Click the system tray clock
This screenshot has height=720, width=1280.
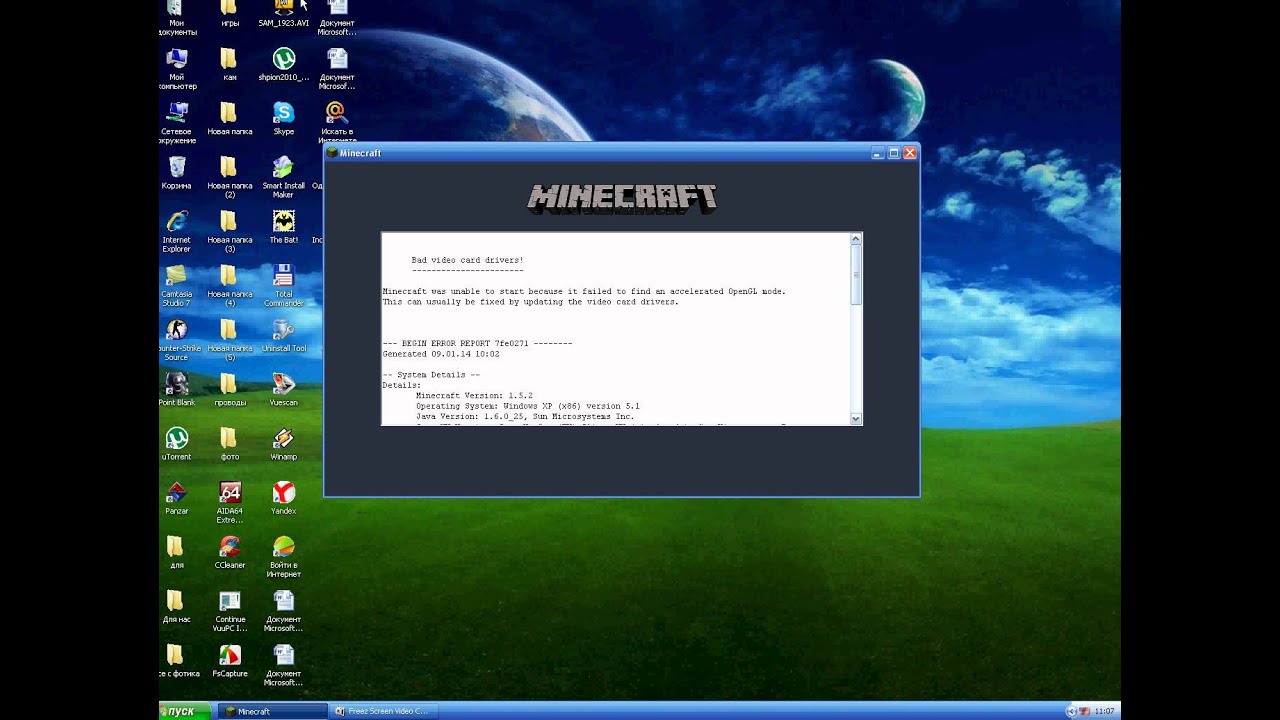[1104, 711]
